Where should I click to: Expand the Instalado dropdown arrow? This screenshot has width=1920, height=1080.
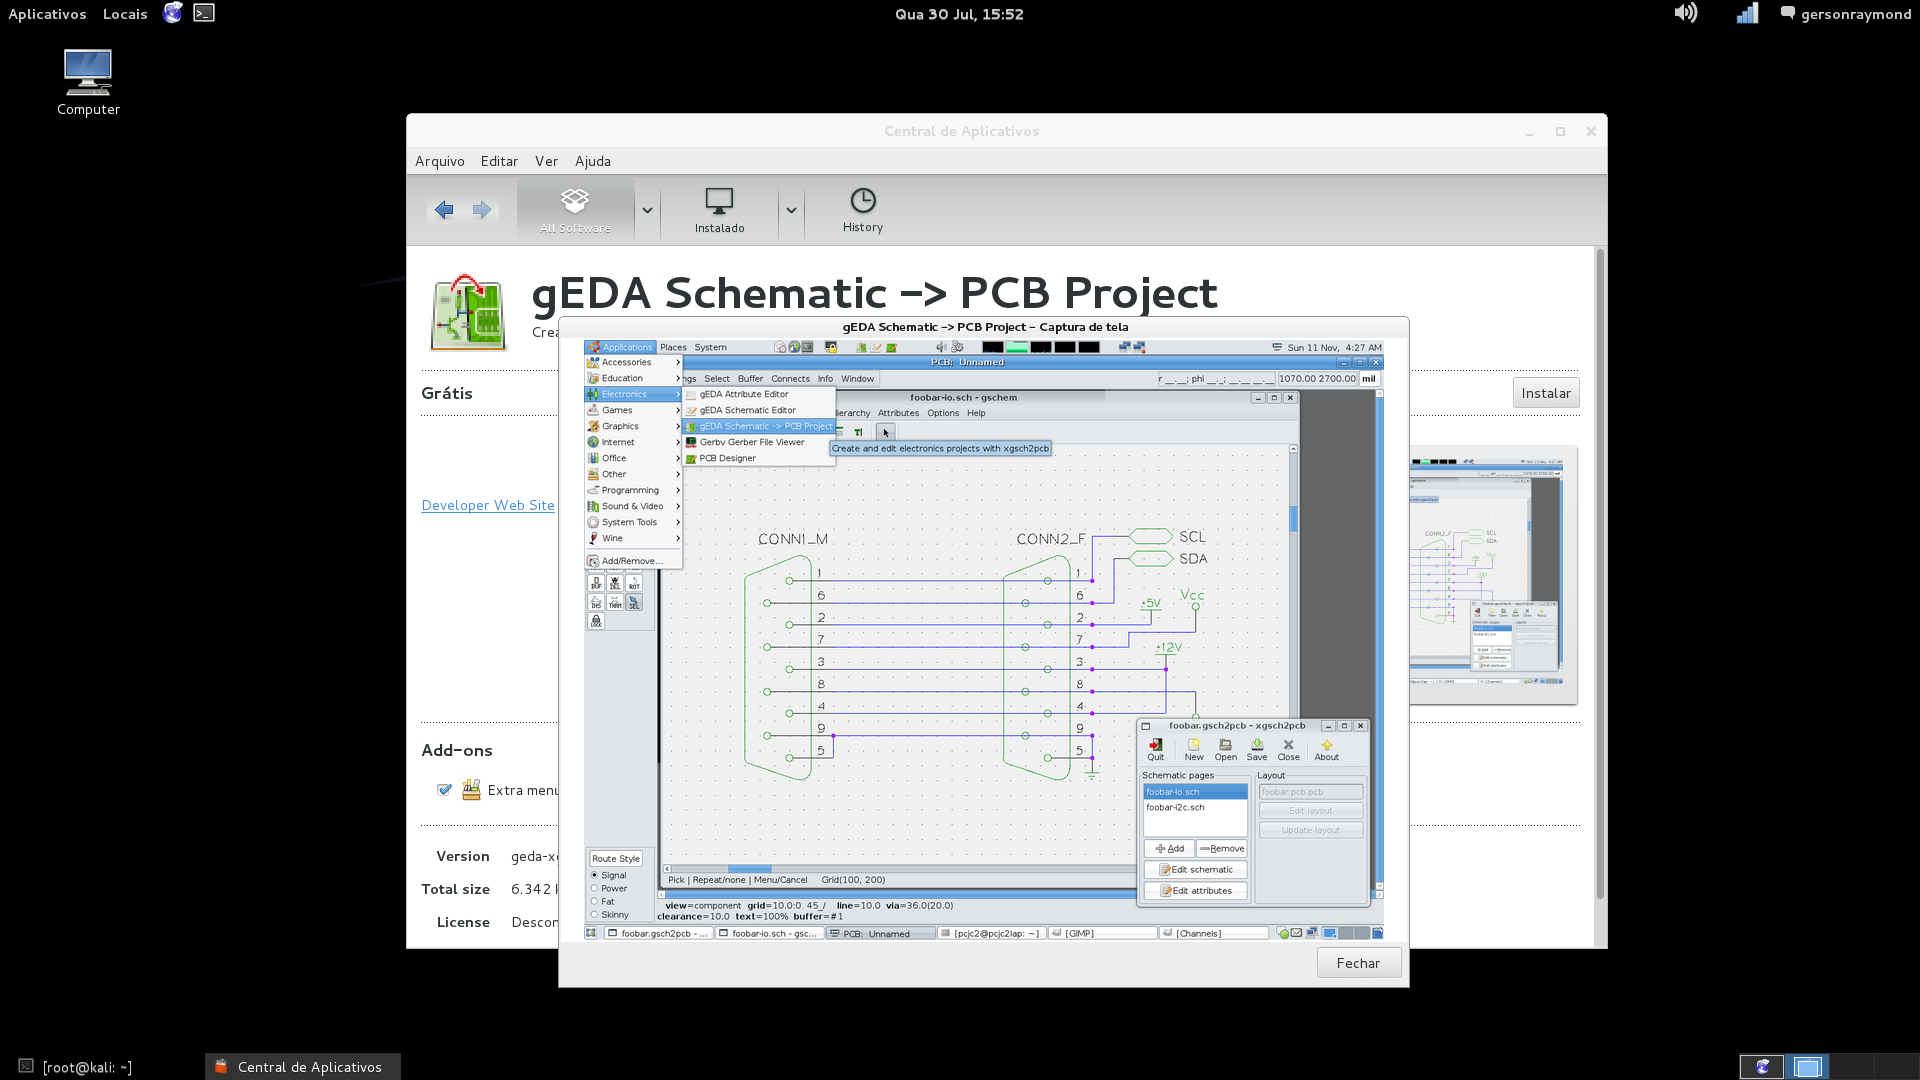[x=791, y=210]
